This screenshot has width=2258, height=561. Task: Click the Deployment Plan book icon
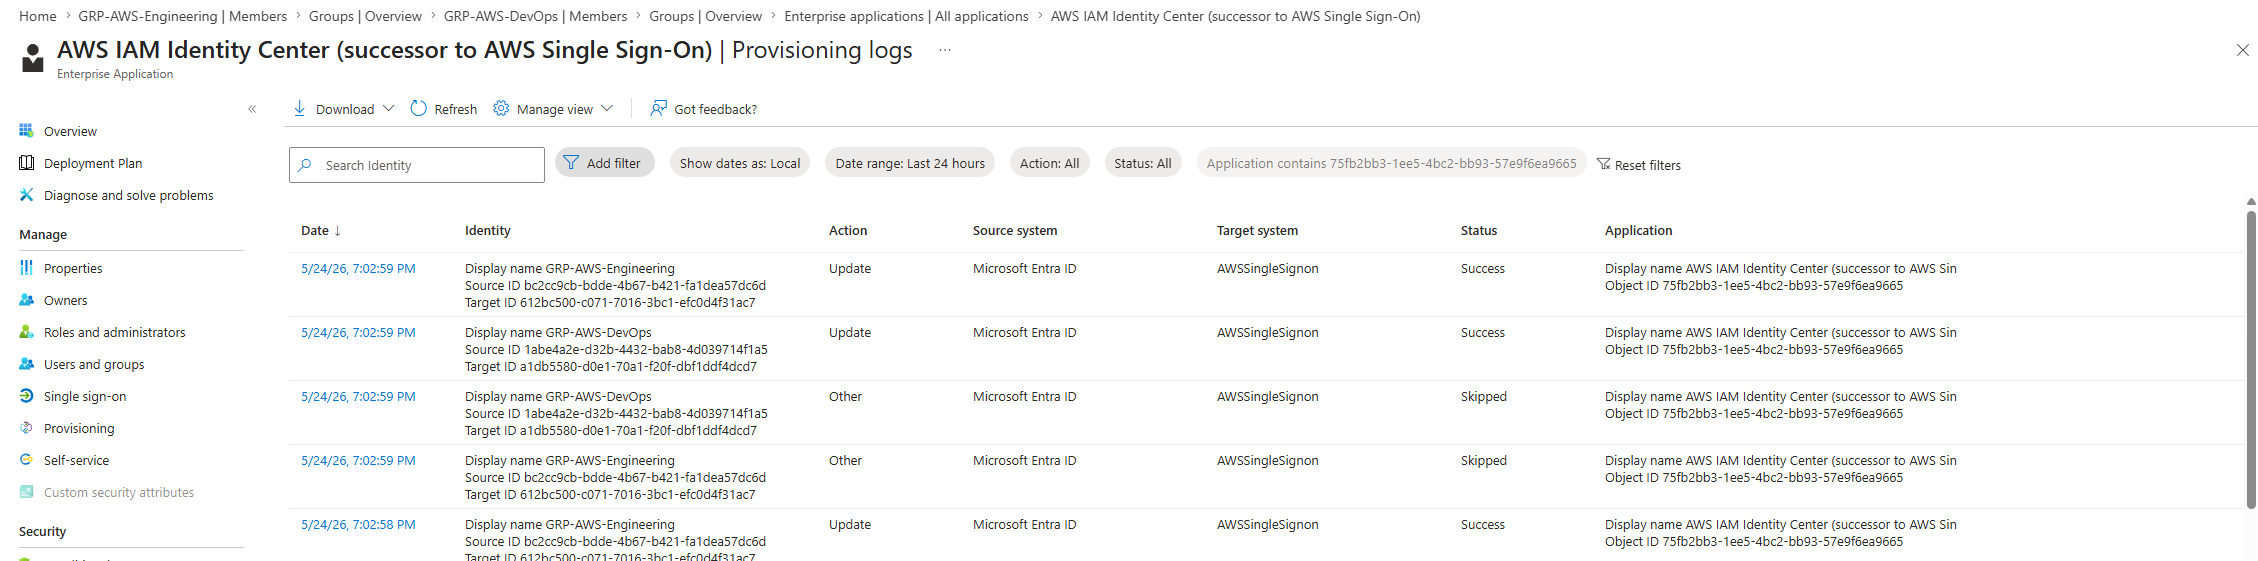(x=27, y=163)
